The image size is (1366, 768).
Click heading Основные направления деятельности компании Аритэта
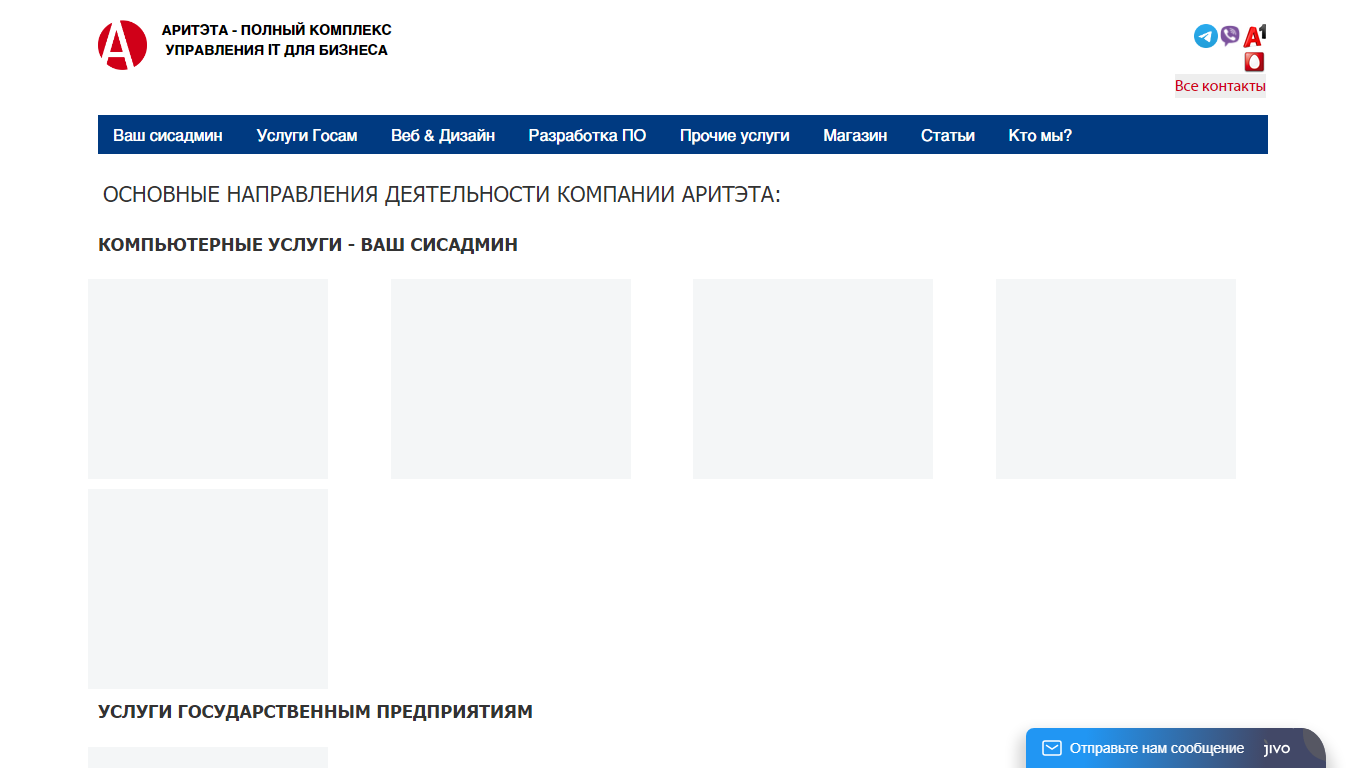tap(442, 194)
